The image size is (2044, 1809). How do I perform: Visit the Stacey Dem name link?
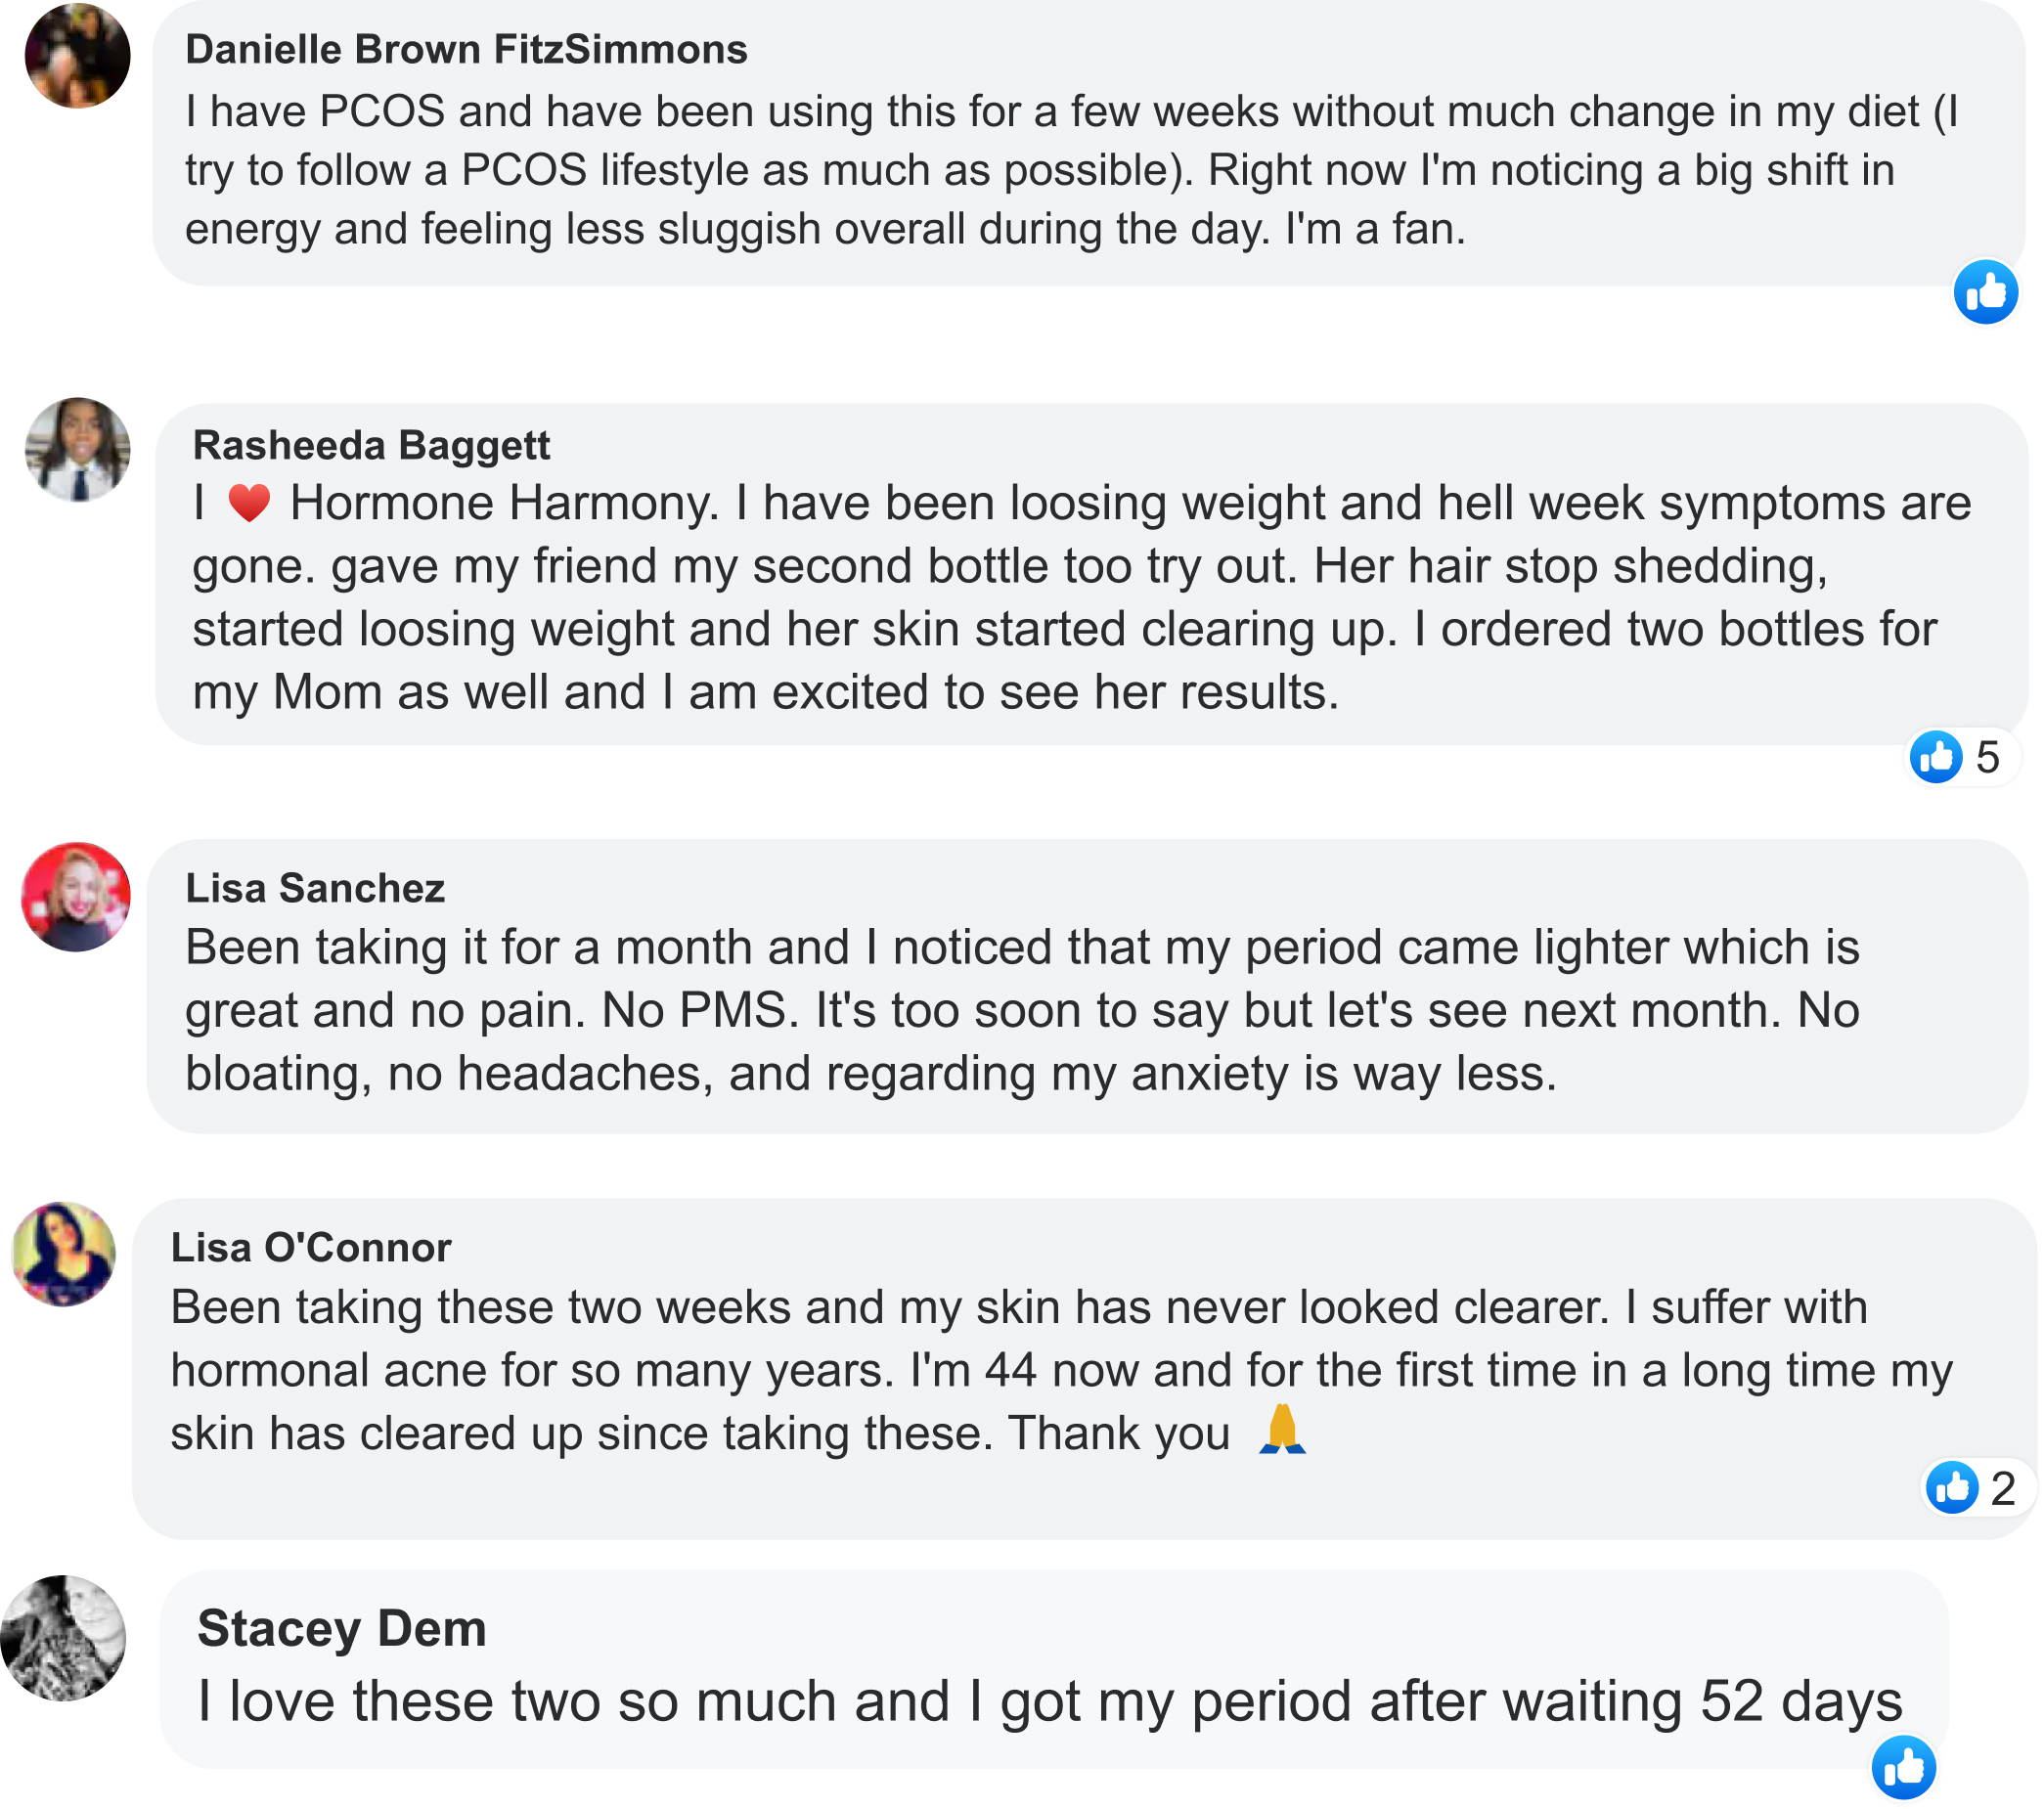pos(341,1628)
